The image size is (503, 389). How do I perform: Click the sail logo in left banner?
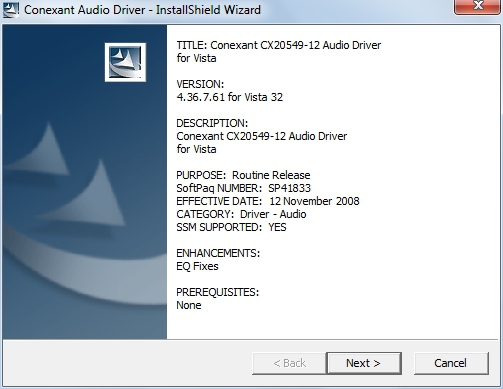point(125,62)
